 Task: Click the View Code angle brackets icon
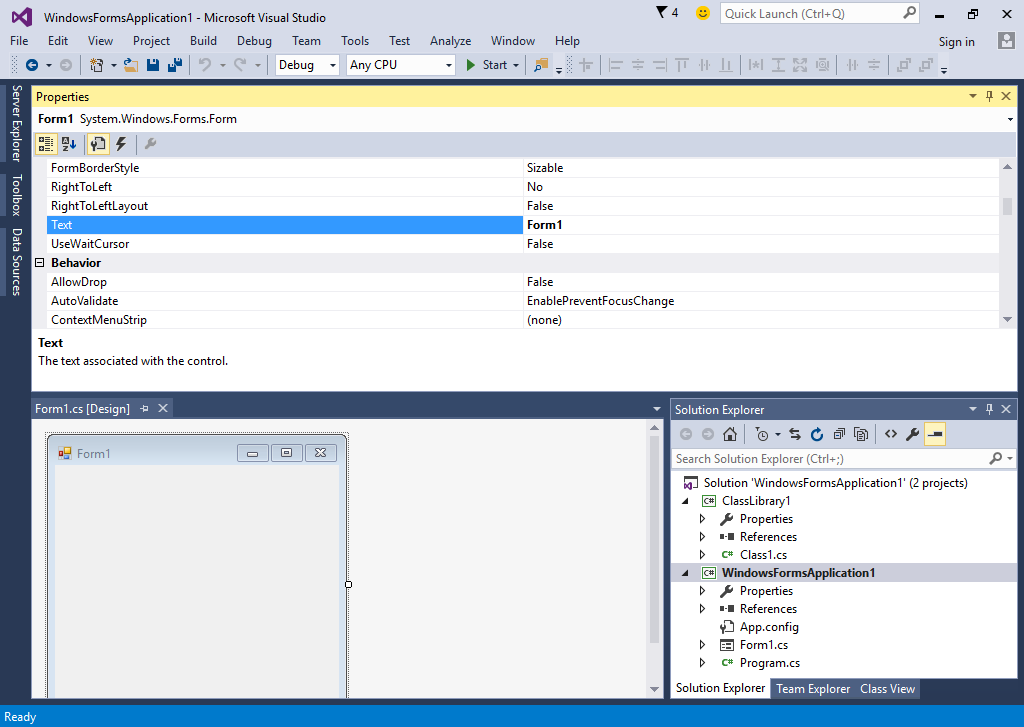891,434
